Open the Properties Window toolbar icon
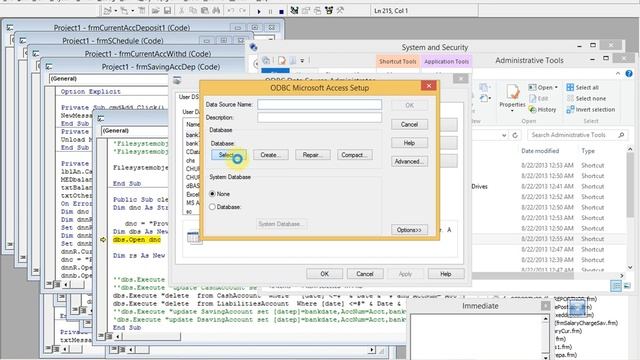 pos(306,11)
